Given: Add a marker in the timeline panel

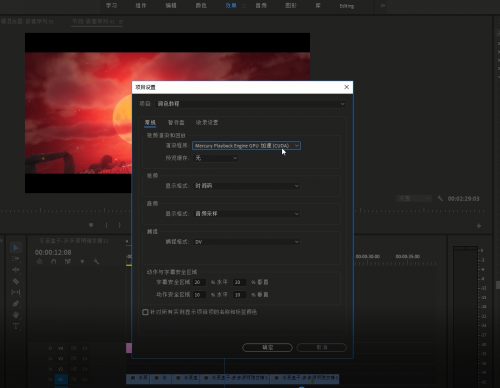Looking at the screenshot, I should pyautogui.click(x=82, y=262).
